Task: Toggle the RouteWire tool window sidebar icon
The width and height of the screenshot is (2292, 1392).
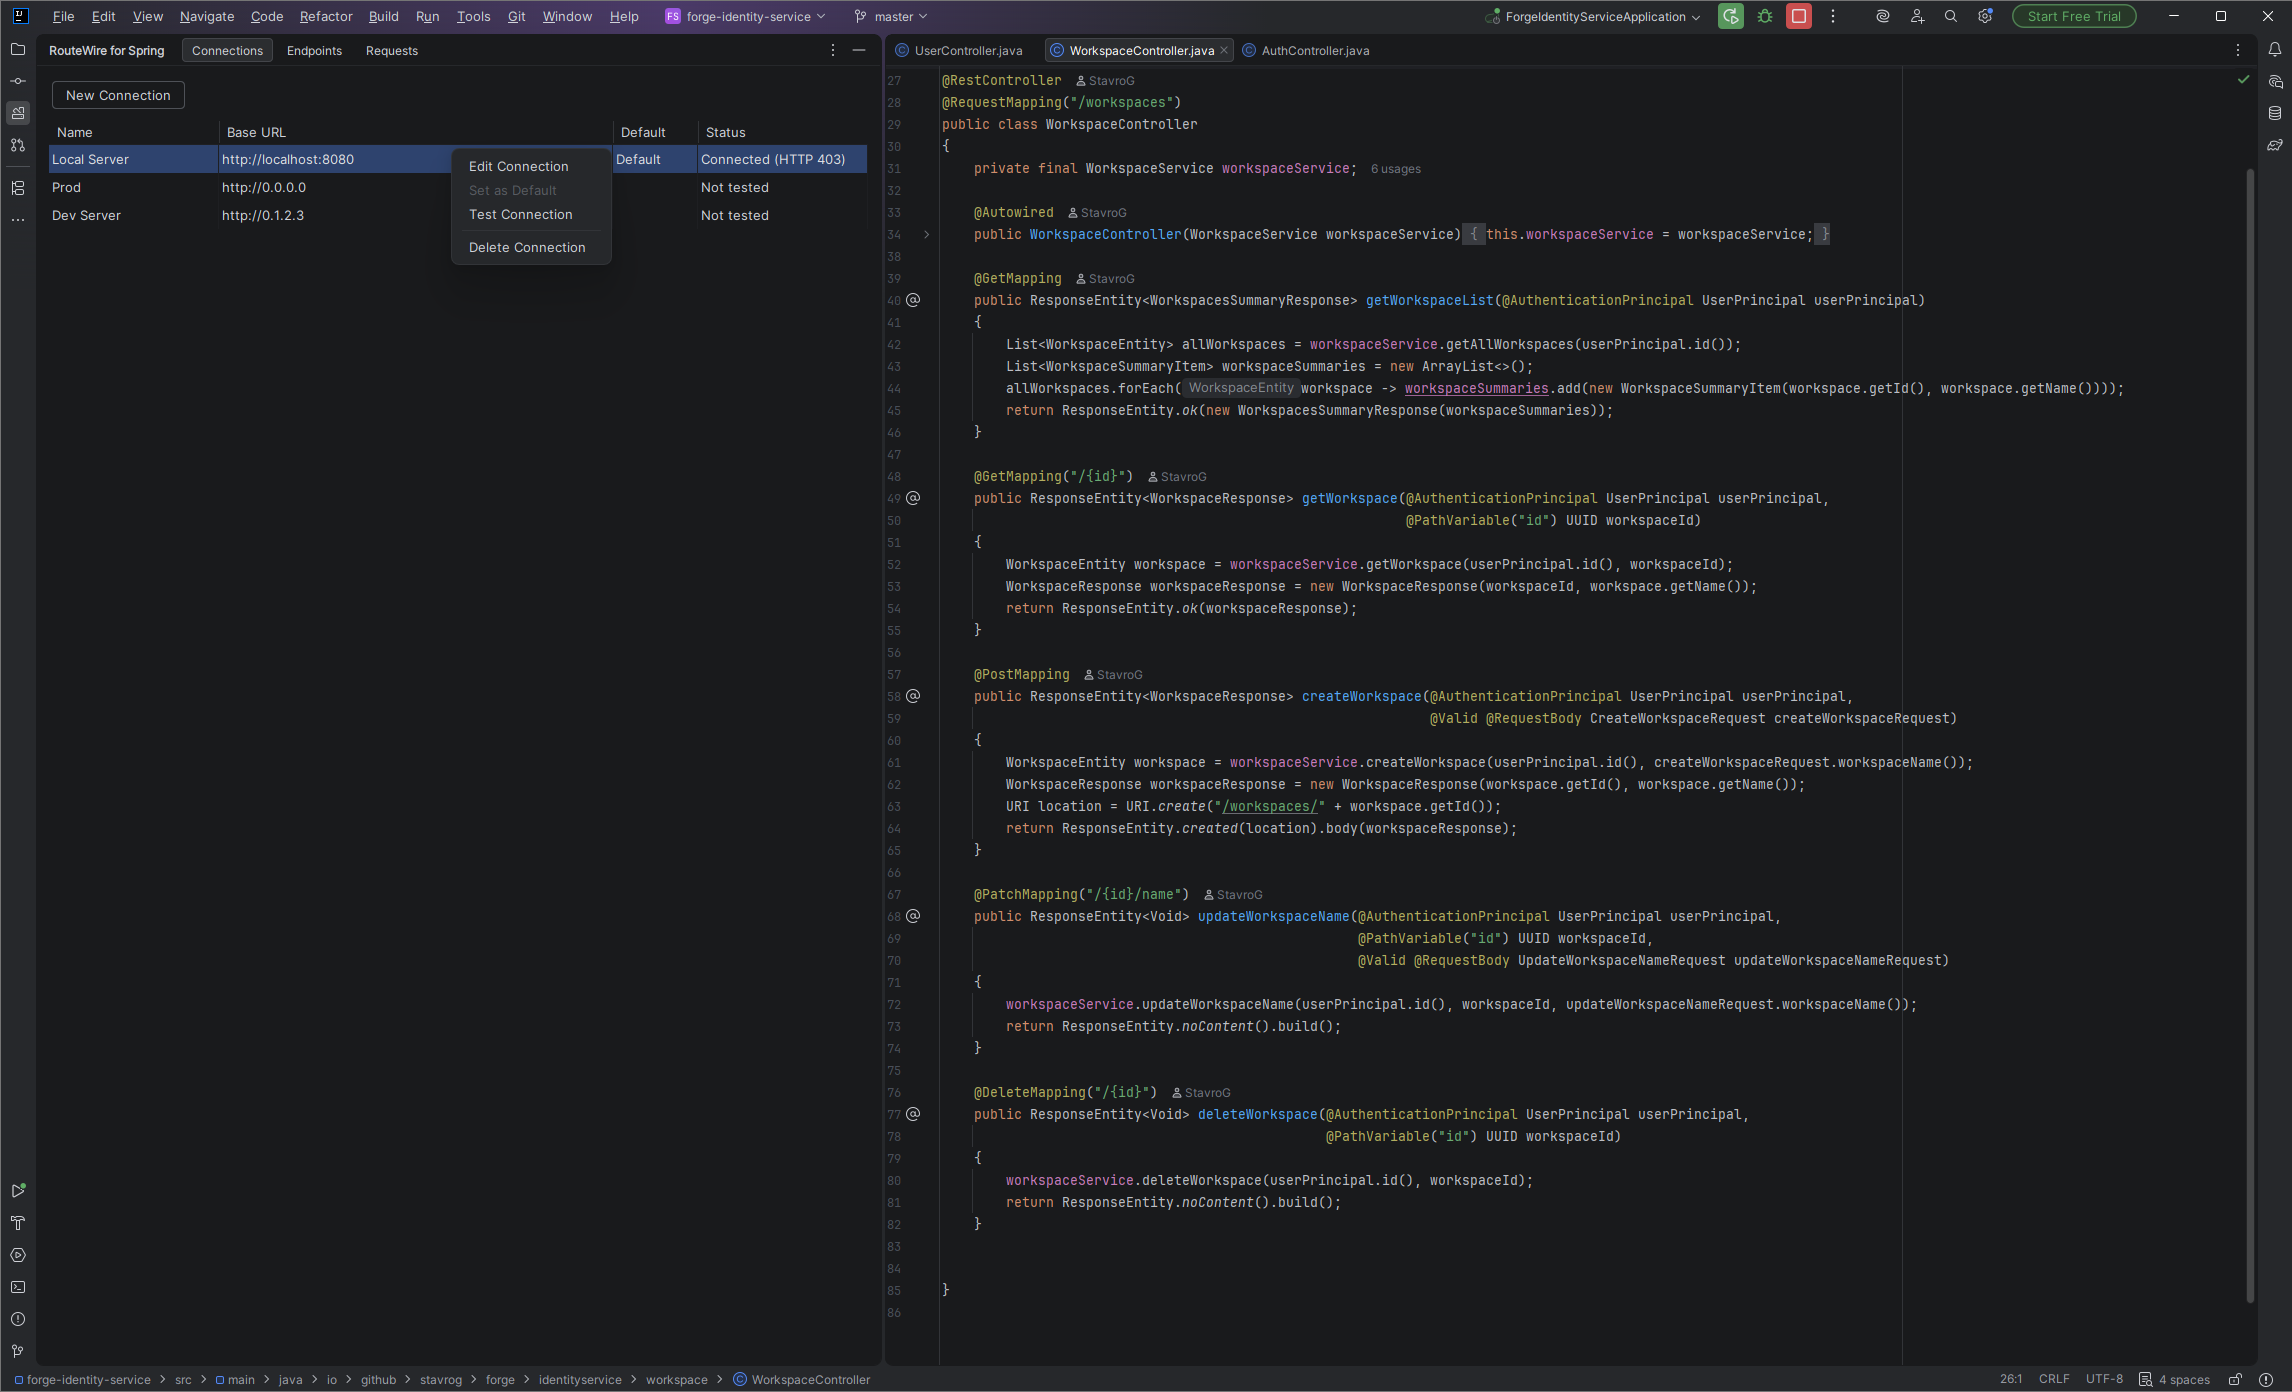Action: coord(18,113)
